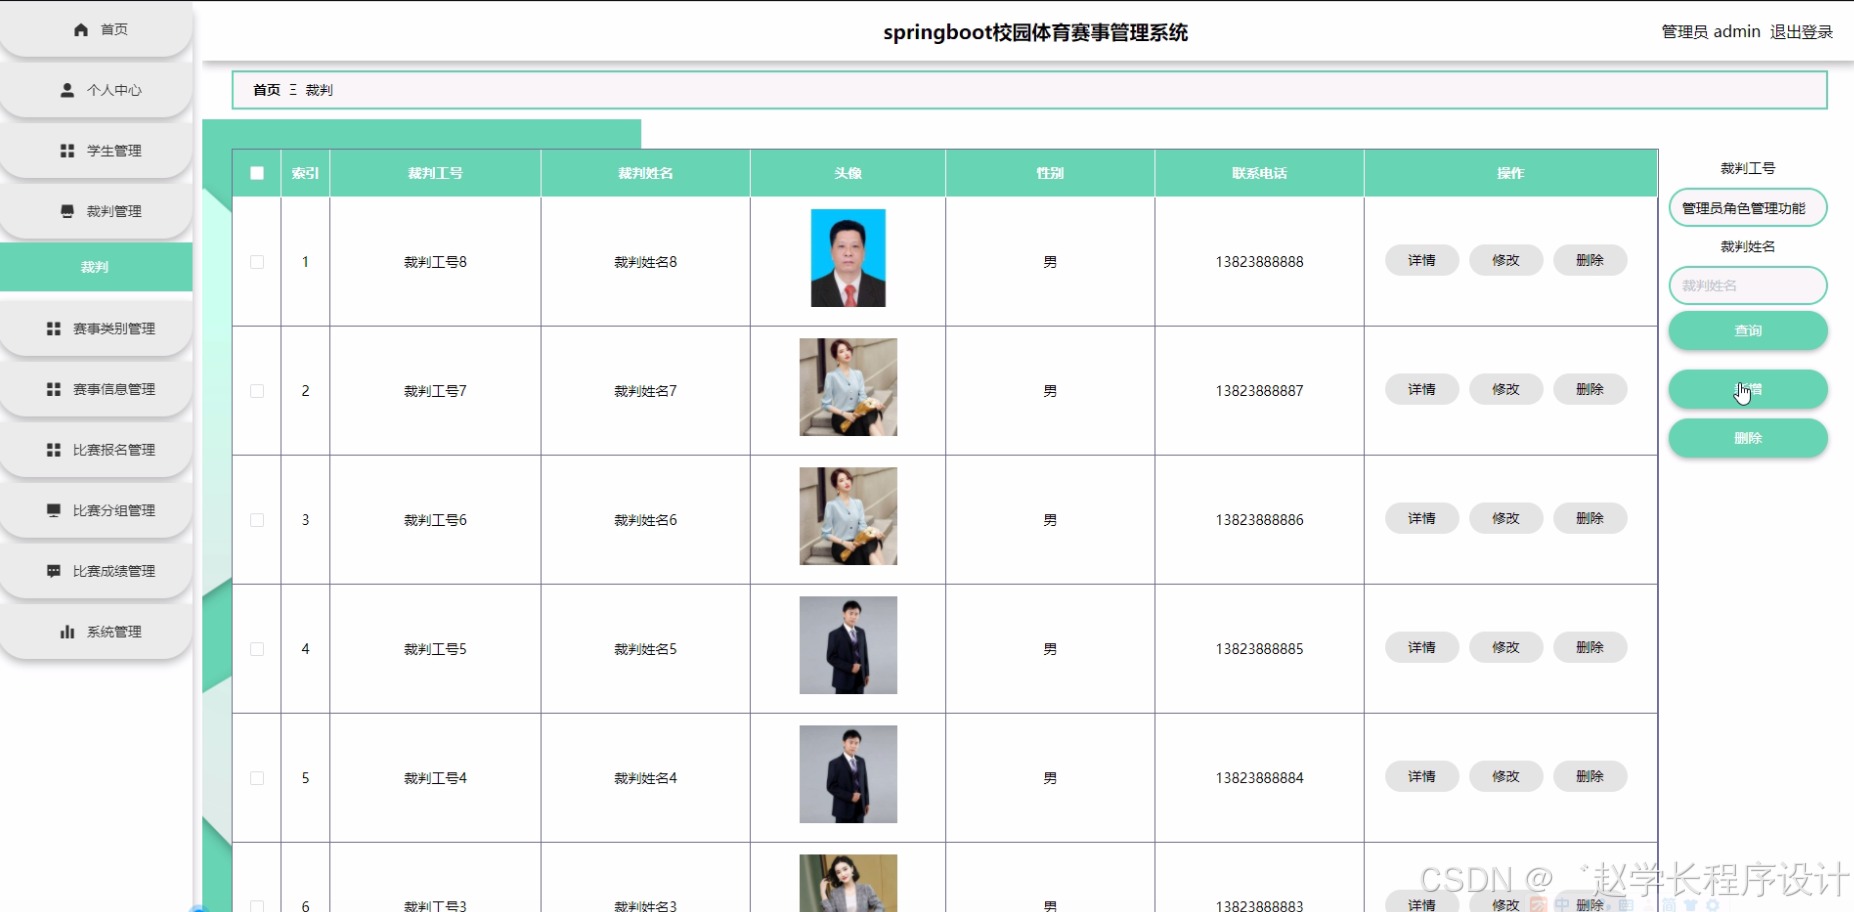Click 删除 for 裁判工号6
1854x912 pixels.
pyautogui.click(x=1590, y=519)
